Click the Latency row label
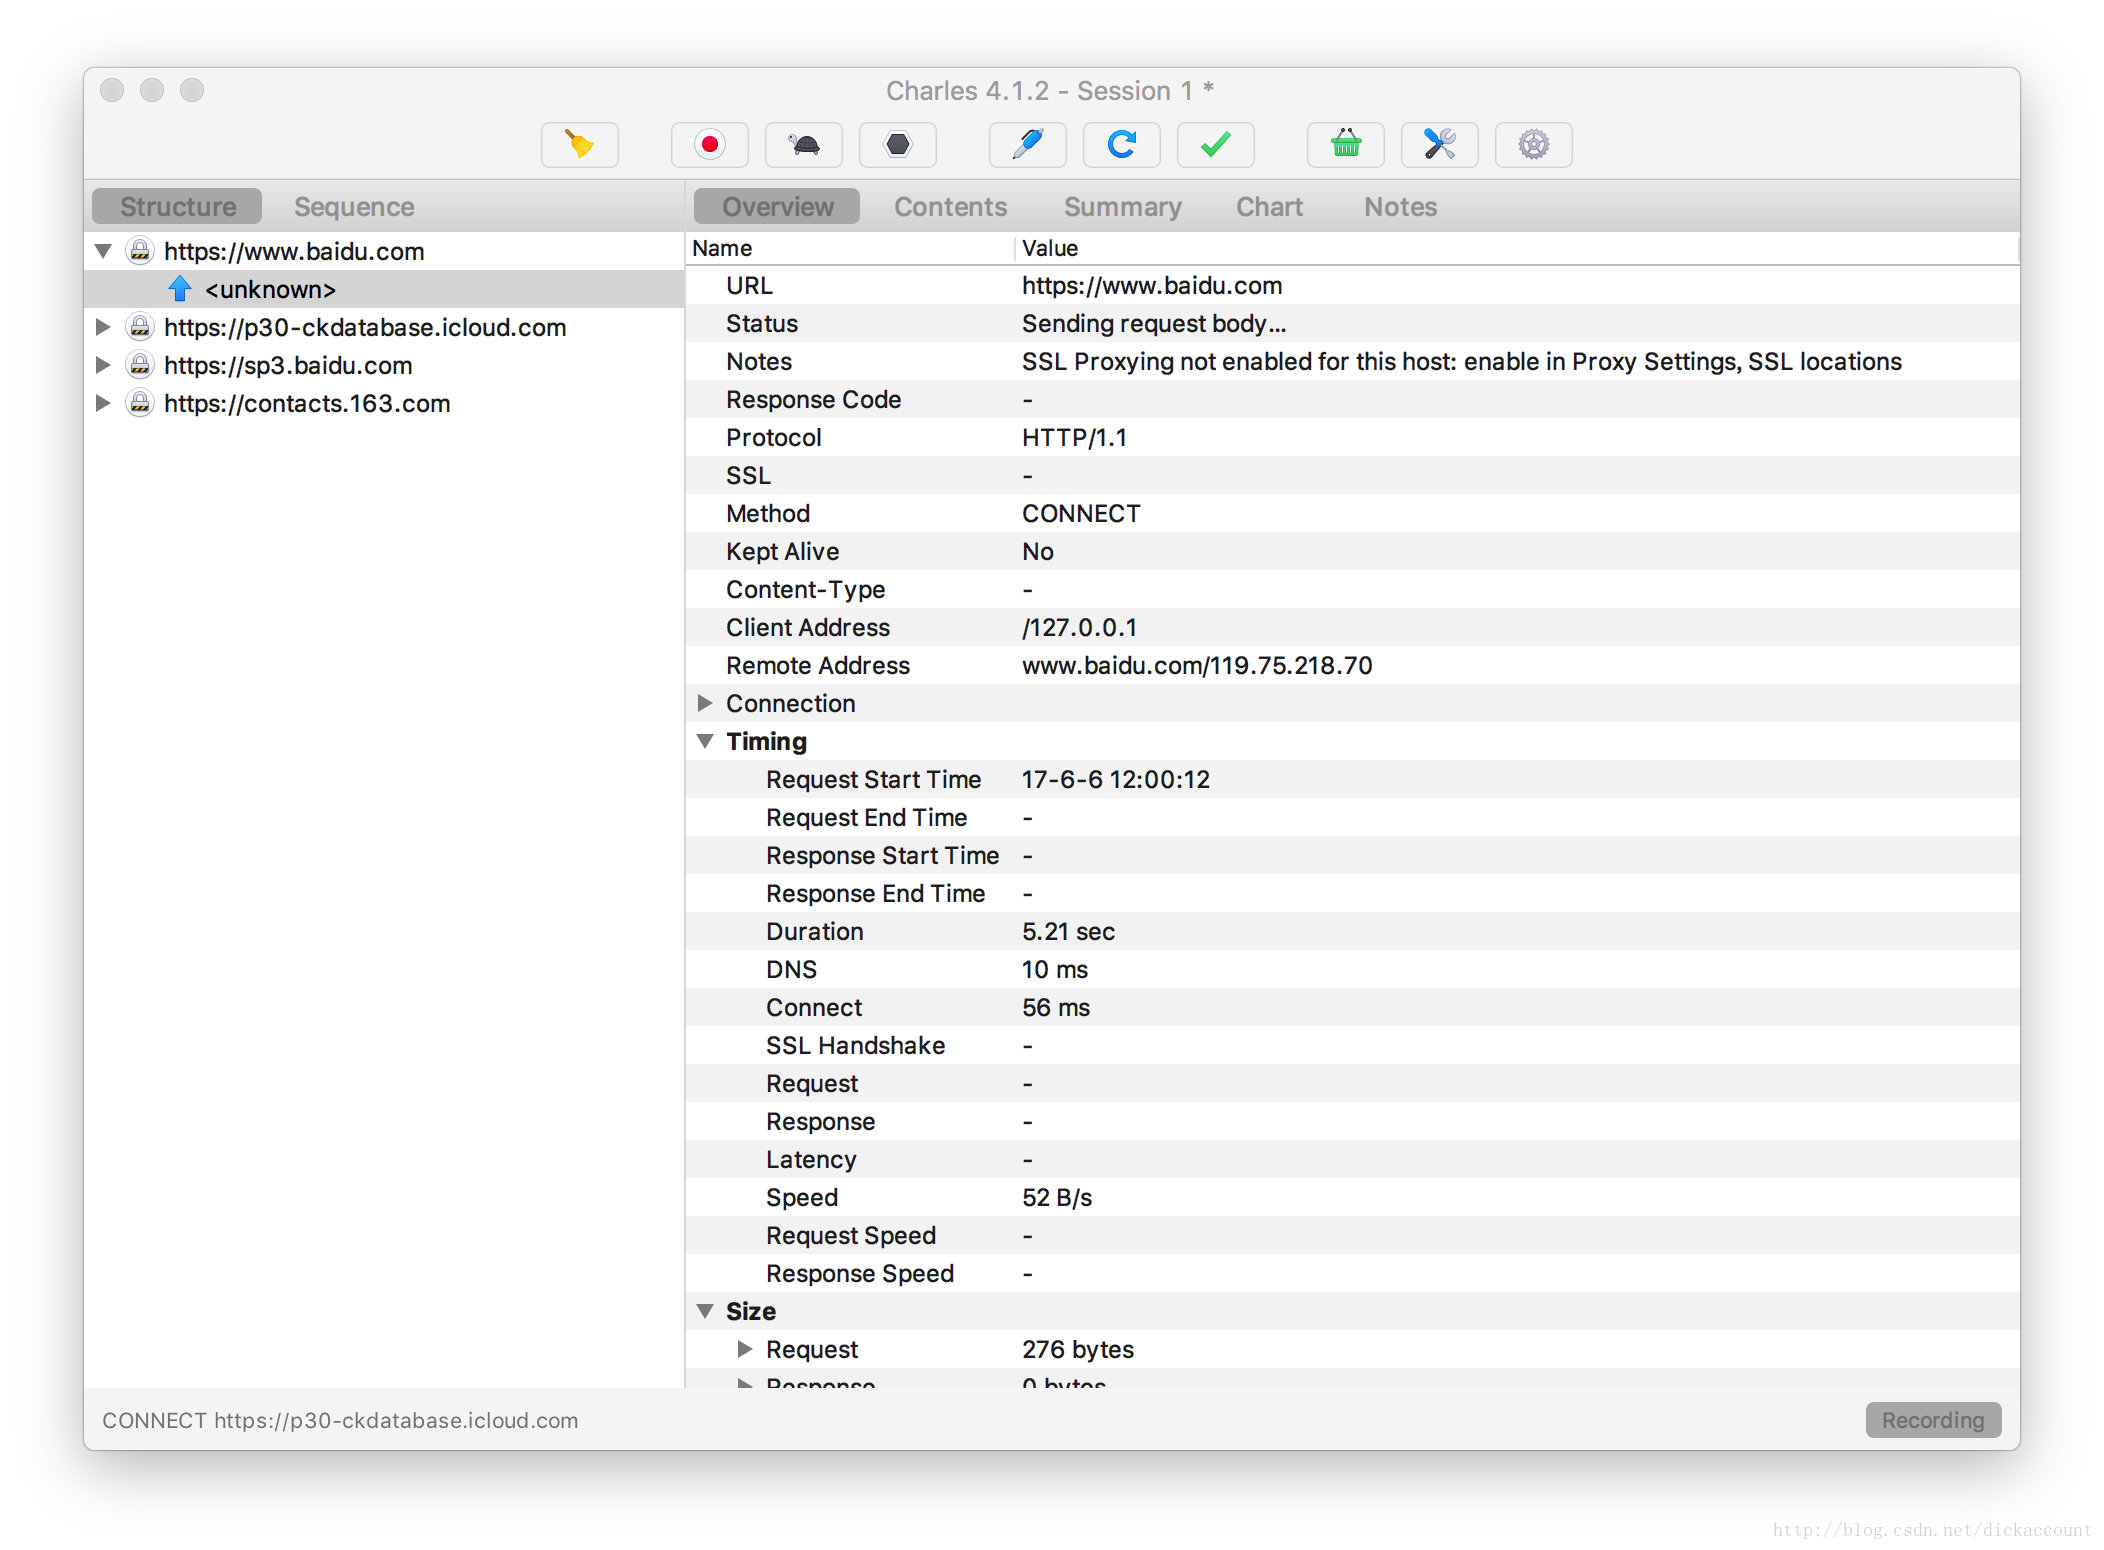Viewport: 2104px width, 1550px height. pyautogui.click(x=811, y=1159)
